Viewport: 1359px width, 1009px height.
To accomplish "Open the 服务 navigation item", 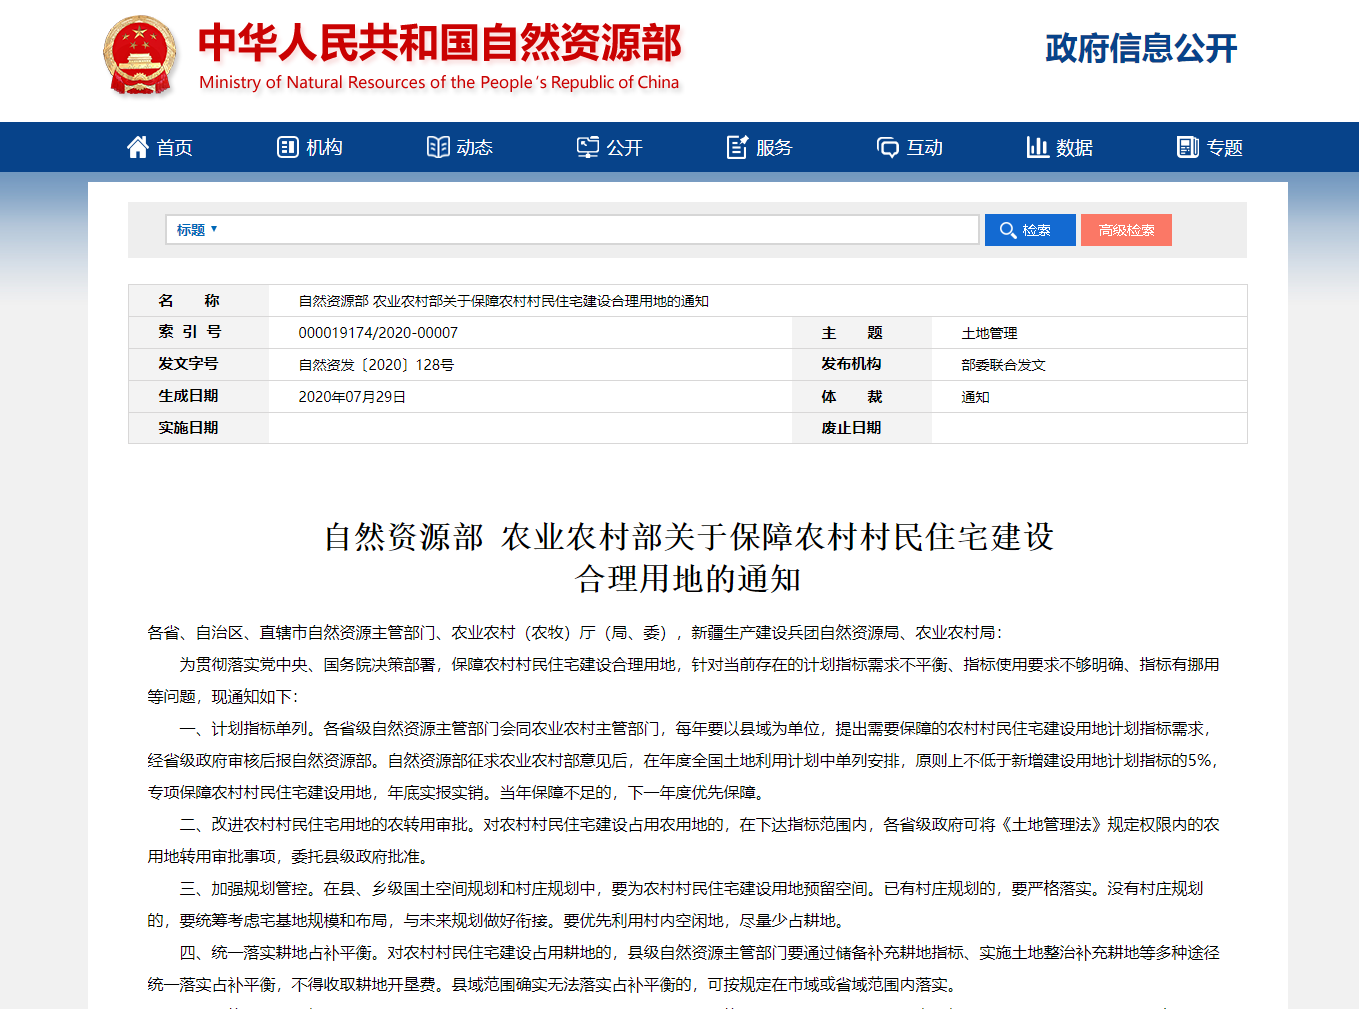I will [759, 147].
